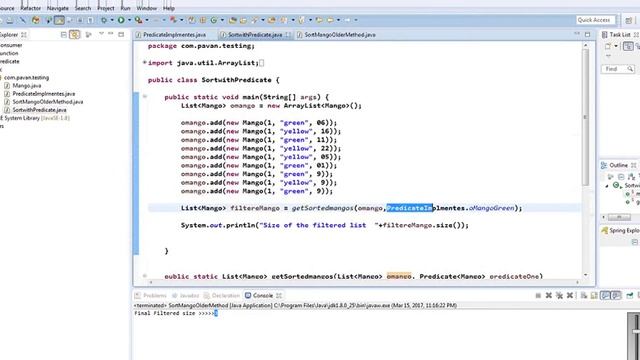The width and height of the screenshot is (640, 360).
Task: Click Remove All Terminated Launches double-X icon
Action: coord(559,295)
